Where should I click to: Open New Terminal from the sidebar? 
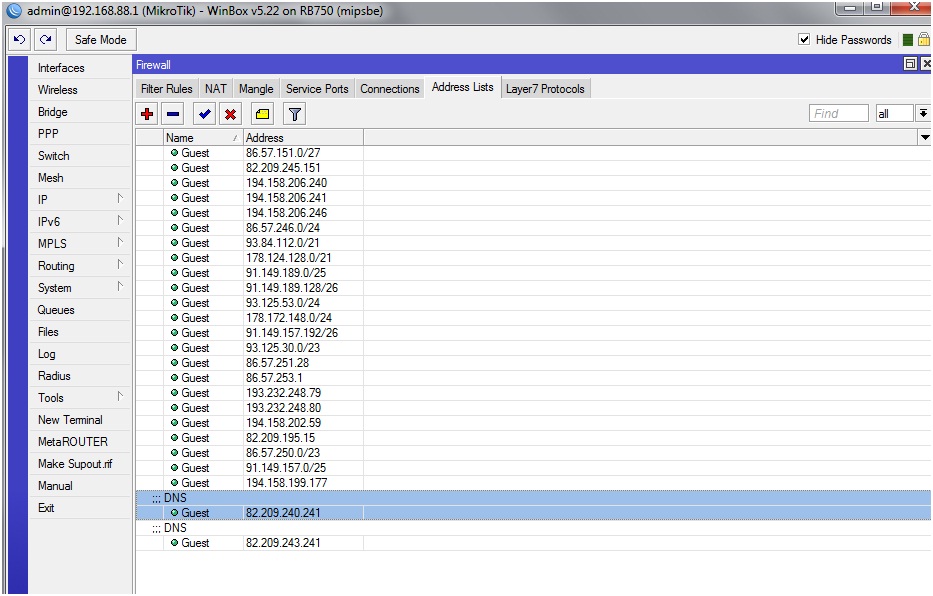click(x=70, y=420)
